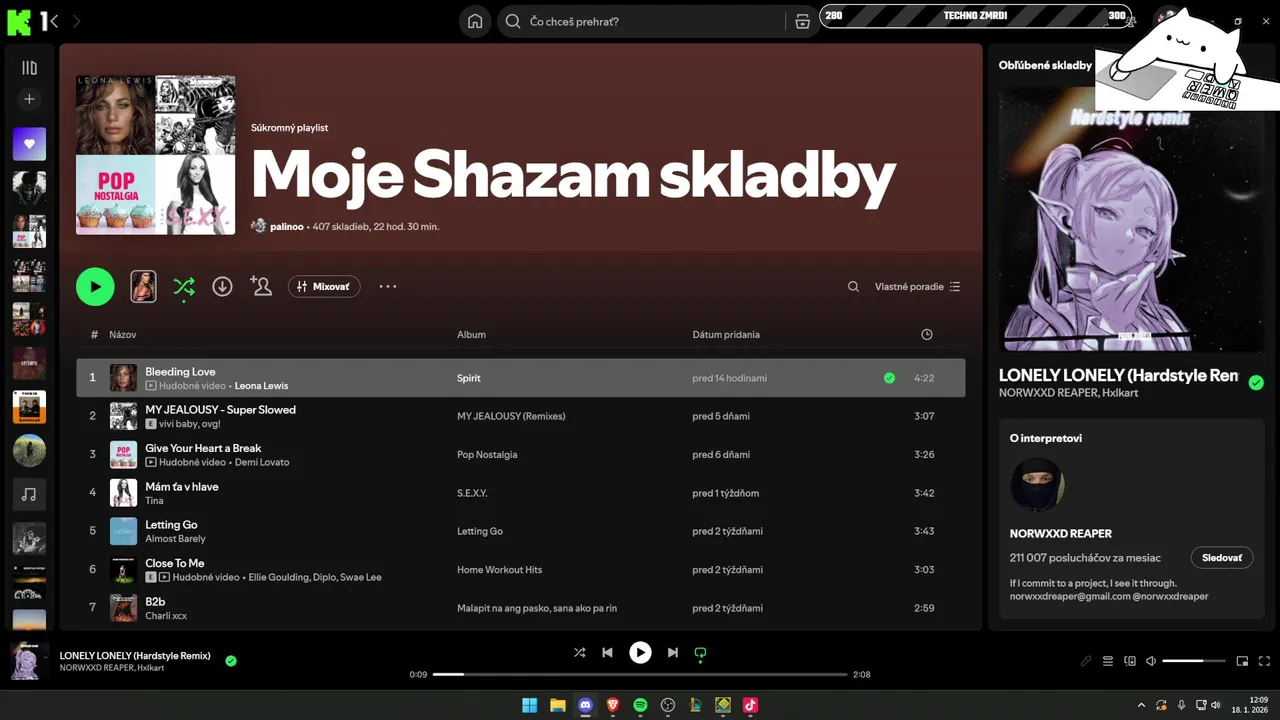1280x720 pixels.
Task: Open the Vlastné poradie sort dropdown
Action: [917, 287]
